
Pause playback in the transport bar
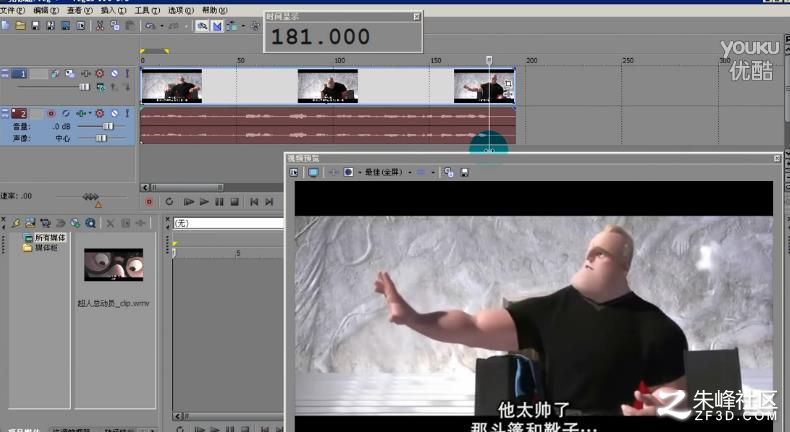click(x=219, y=202)
